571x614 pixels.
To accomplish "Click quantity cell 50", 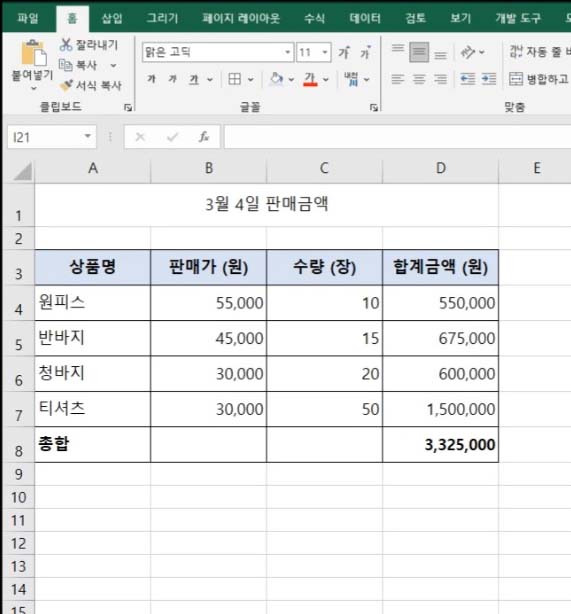I will pyautogui.click(x=325, y=409).
